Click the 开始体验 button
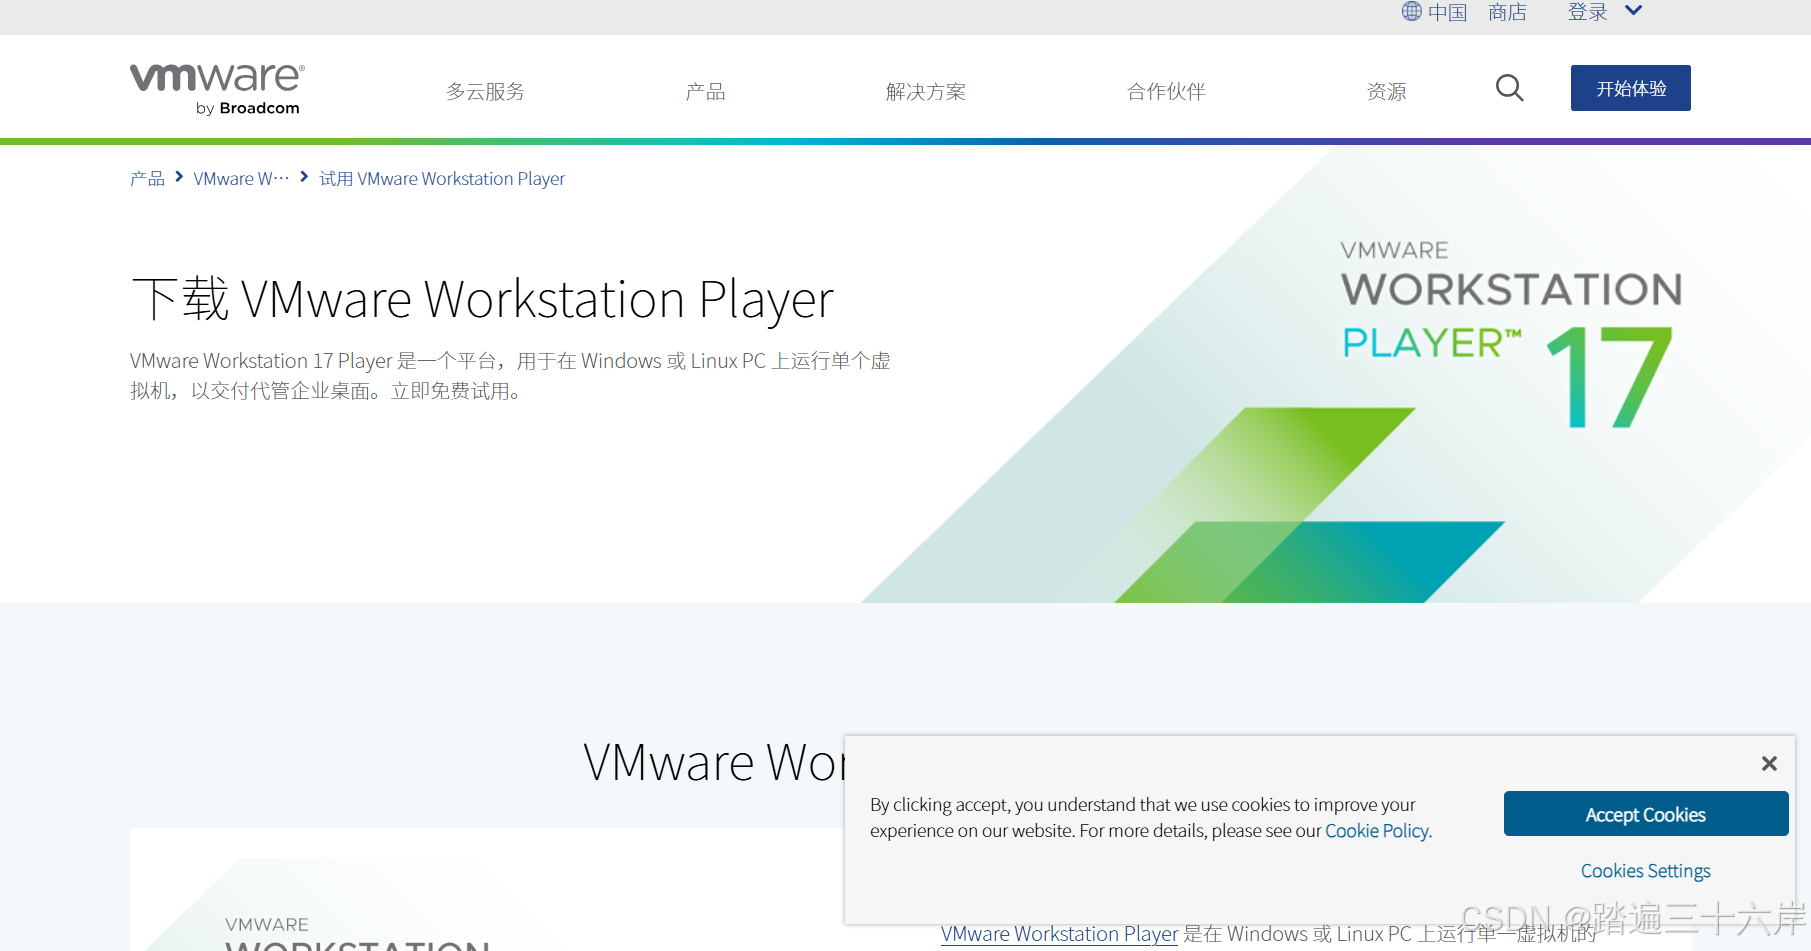Screen dimensions: 1811x951 click(1631, 88)
